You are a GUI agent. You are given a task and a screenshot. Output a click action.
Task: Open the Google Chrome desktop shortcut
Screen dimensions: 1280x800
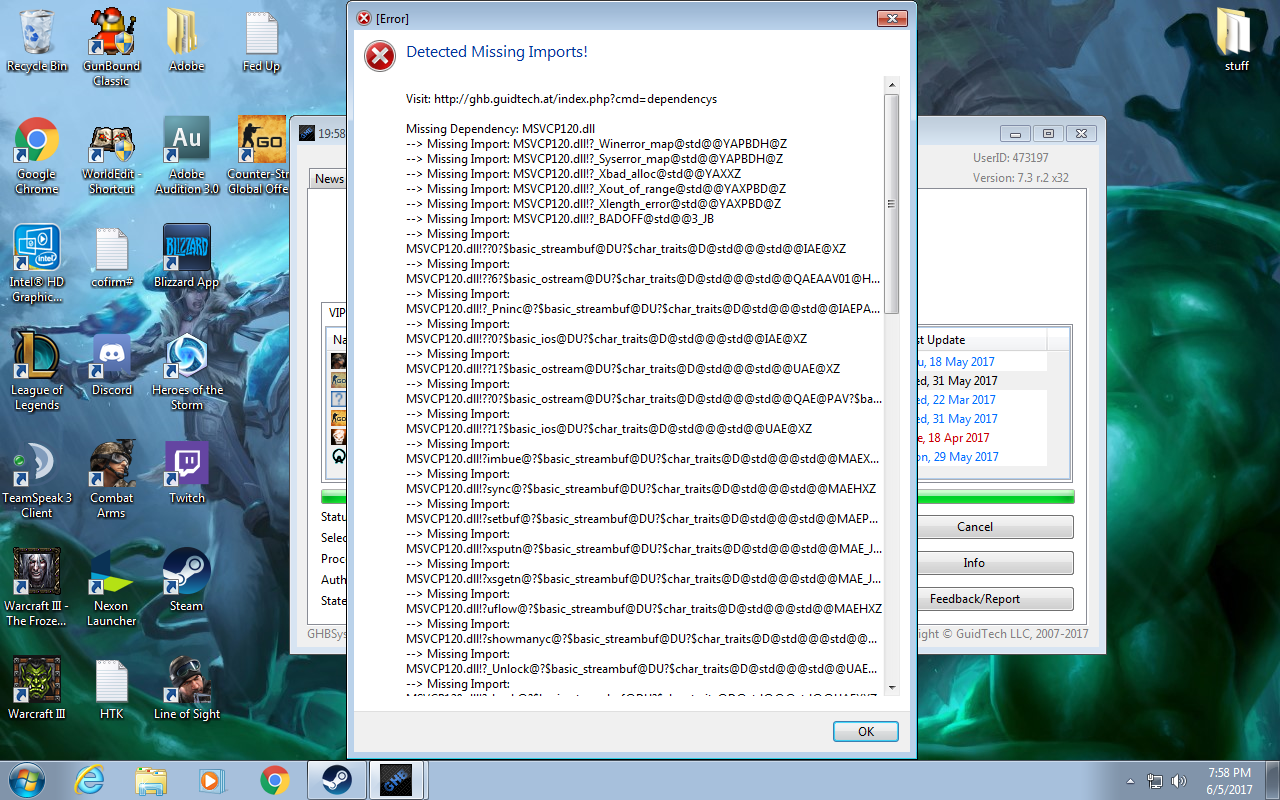[x=37, y=157]
